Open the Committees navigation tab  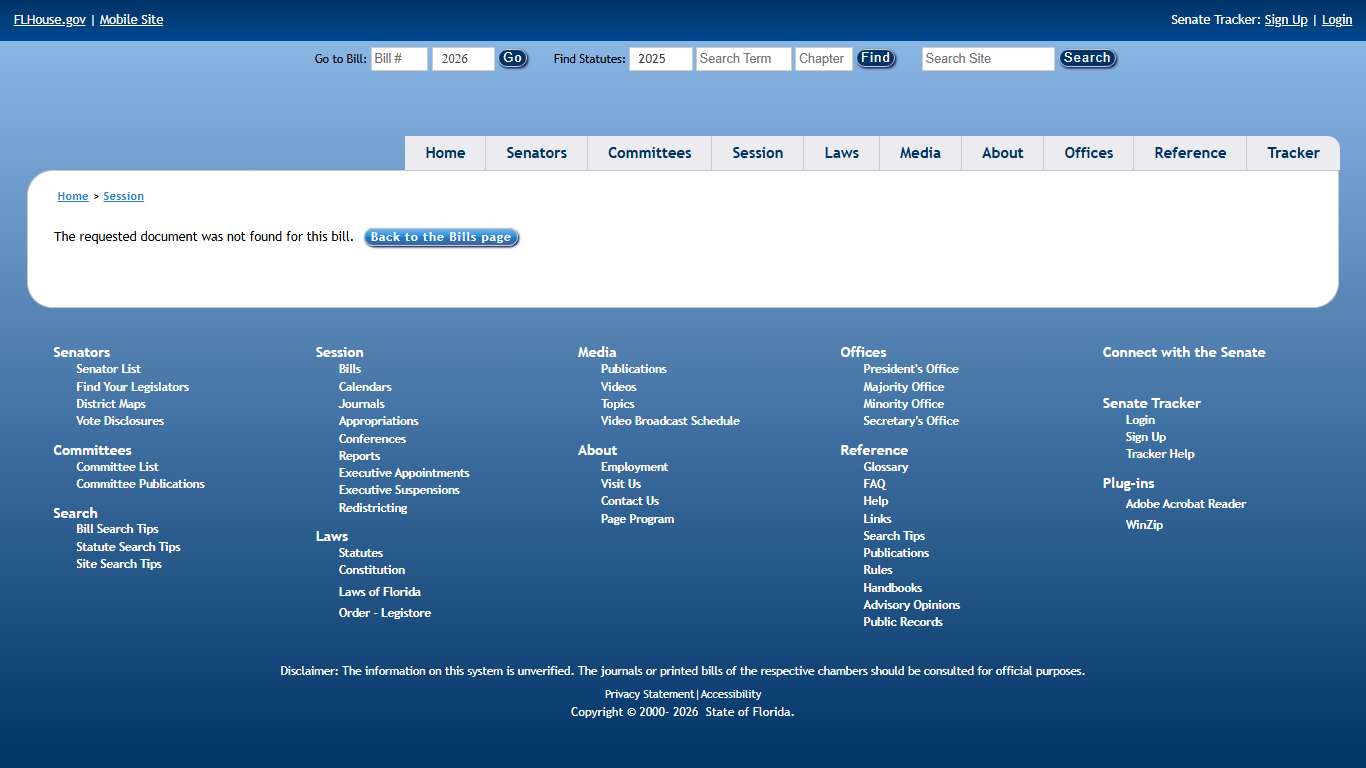(x=649, y=153)
